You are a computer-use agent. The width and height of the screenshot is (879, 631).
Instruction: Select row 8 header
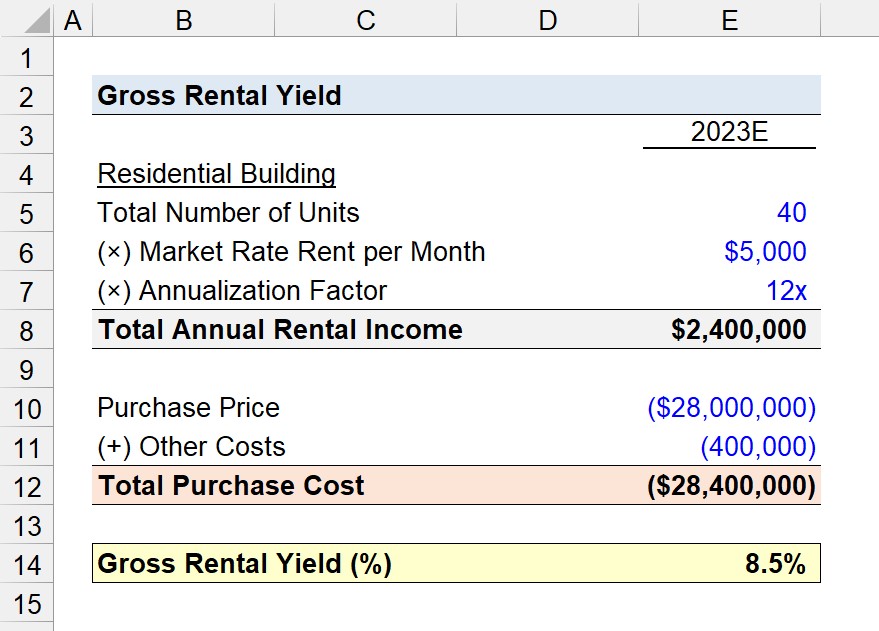26,330
